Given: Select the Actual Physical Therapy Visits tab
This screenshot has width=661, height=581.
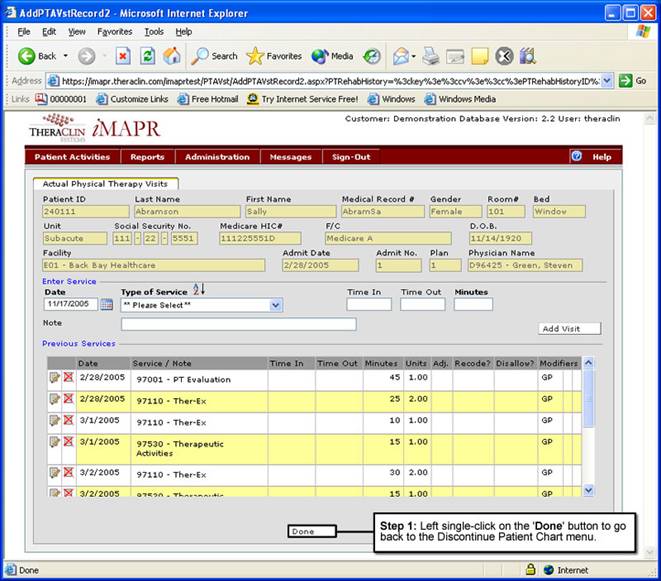Looking at the screenshot, I should tap(105, 183).
